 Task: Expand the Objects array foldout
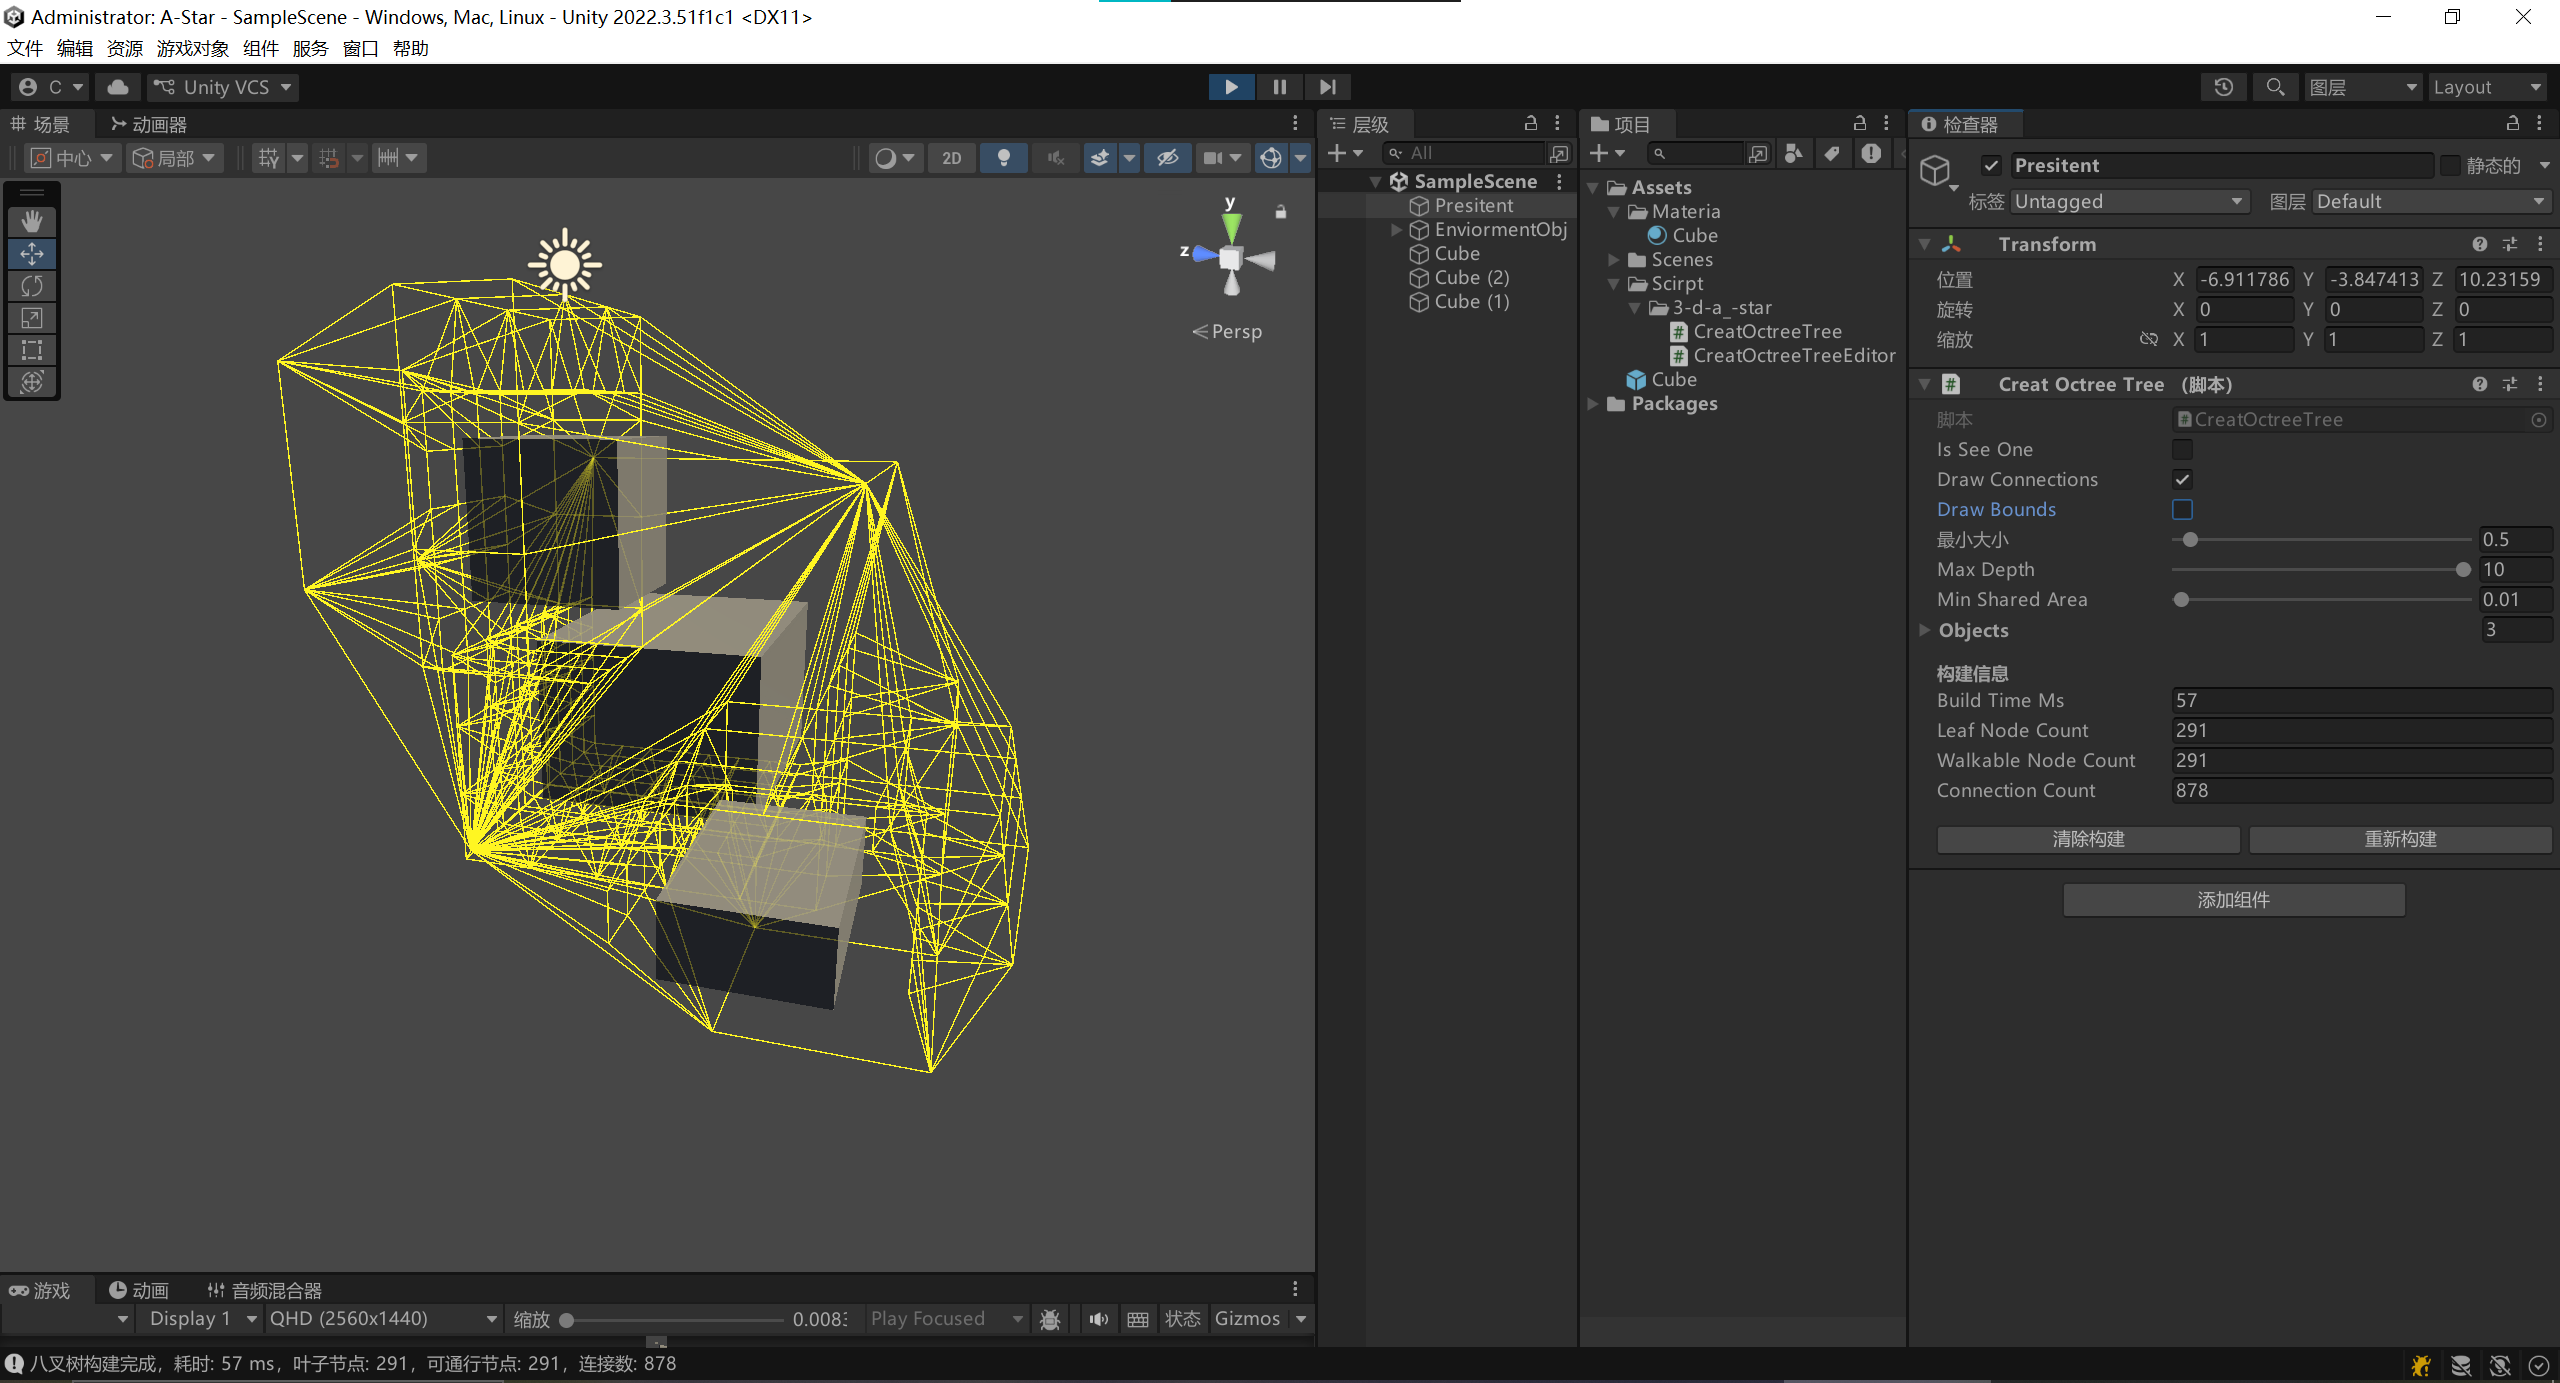pos(1925,630)
